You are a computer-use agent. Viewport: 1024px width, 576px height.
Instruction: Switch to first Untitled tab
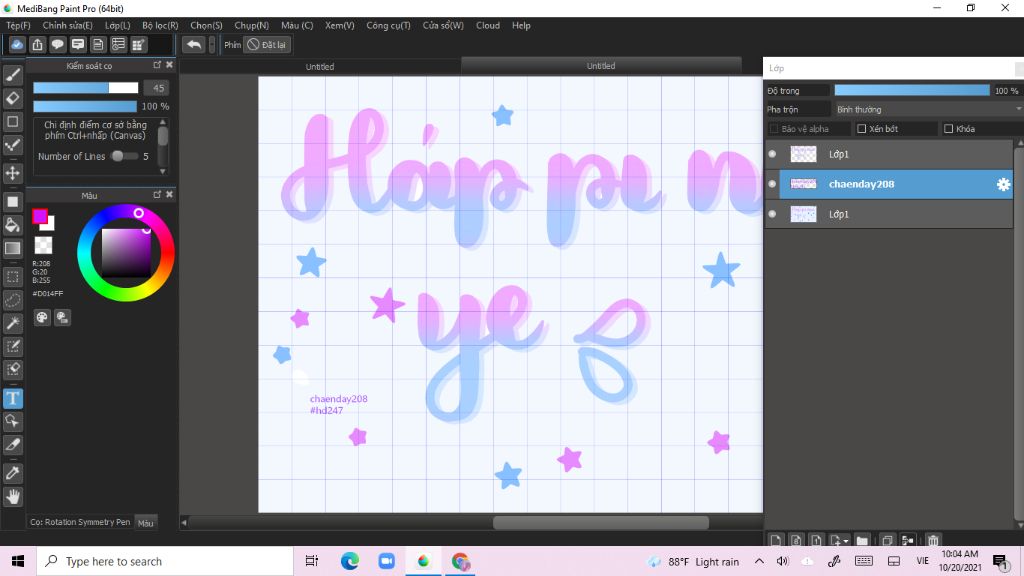coord(320,67)
